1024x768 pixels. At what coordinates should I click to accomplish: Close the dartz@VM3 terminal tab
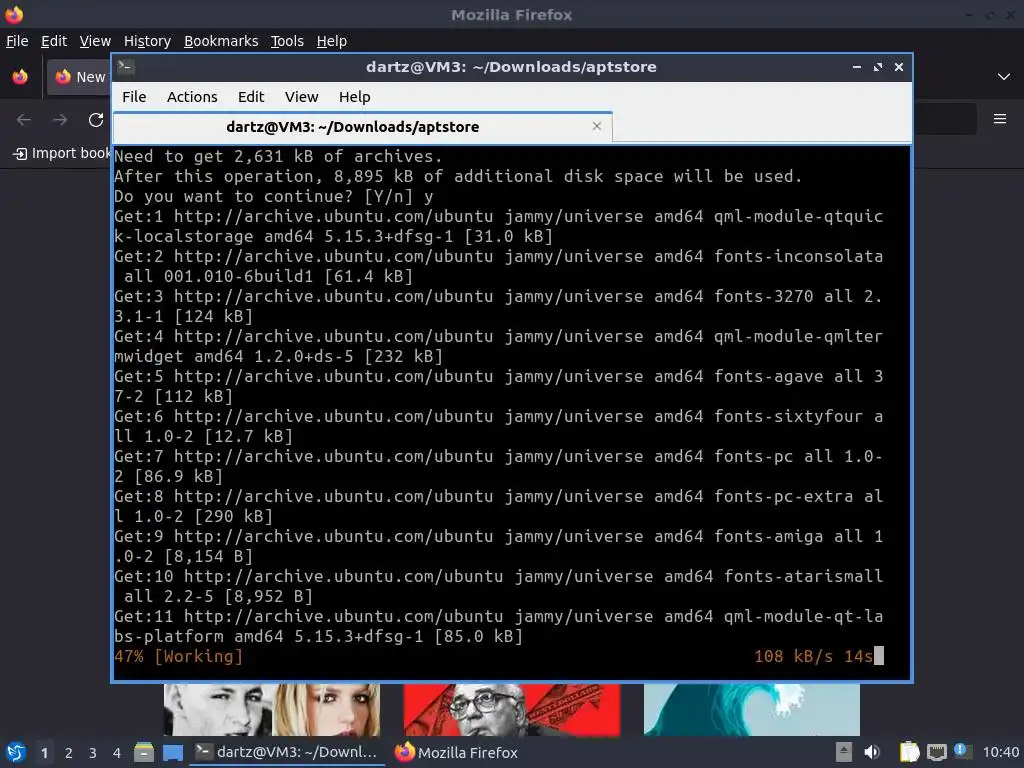(x=596, y=126)
